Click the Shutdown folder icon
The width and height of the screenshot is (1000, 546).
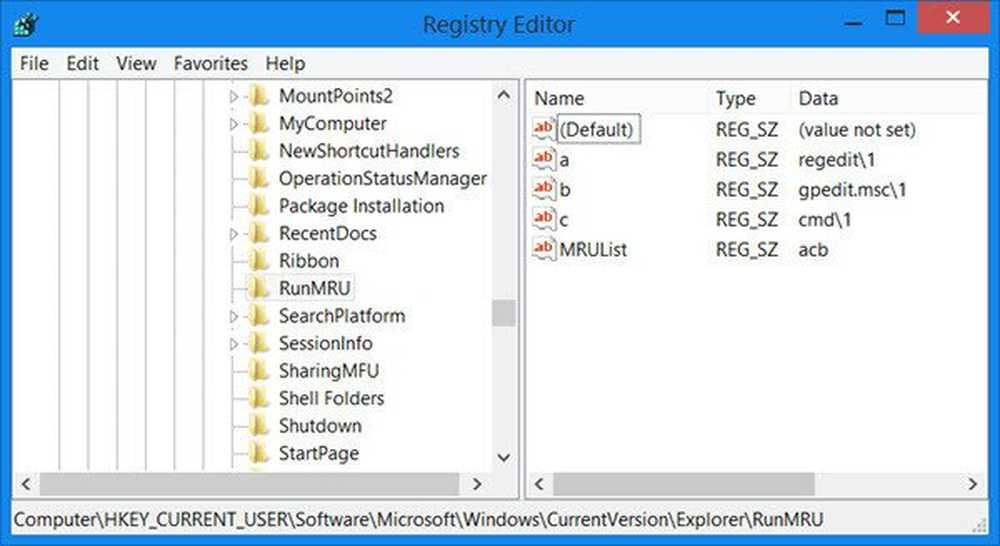(259, 425)
